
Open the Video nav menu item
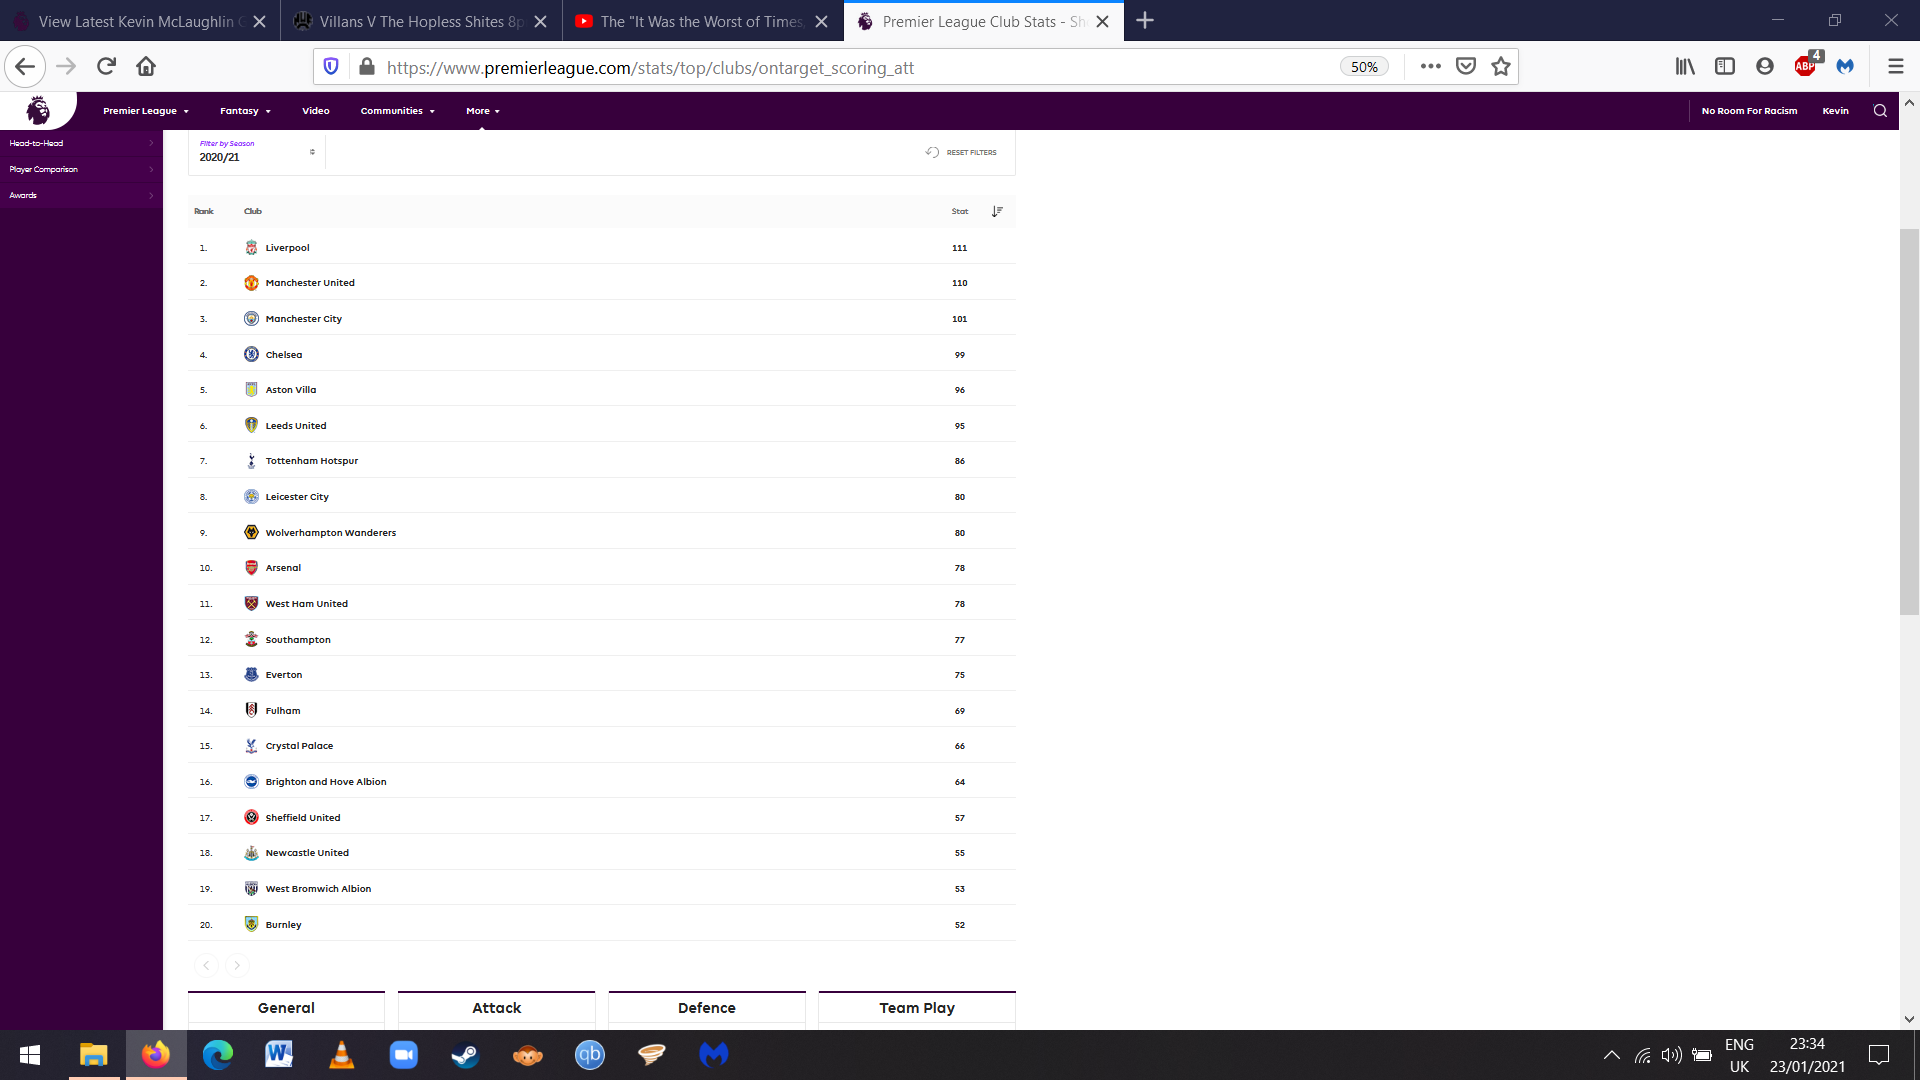click(x=316, y=111)
